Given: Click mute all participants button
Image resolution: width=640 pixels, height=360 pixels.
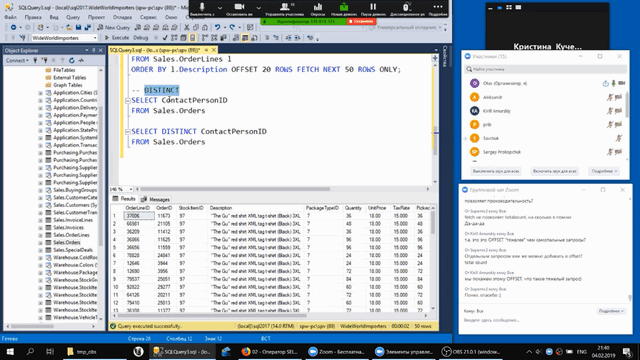Looking at the screenshot, I should (496, 171).
